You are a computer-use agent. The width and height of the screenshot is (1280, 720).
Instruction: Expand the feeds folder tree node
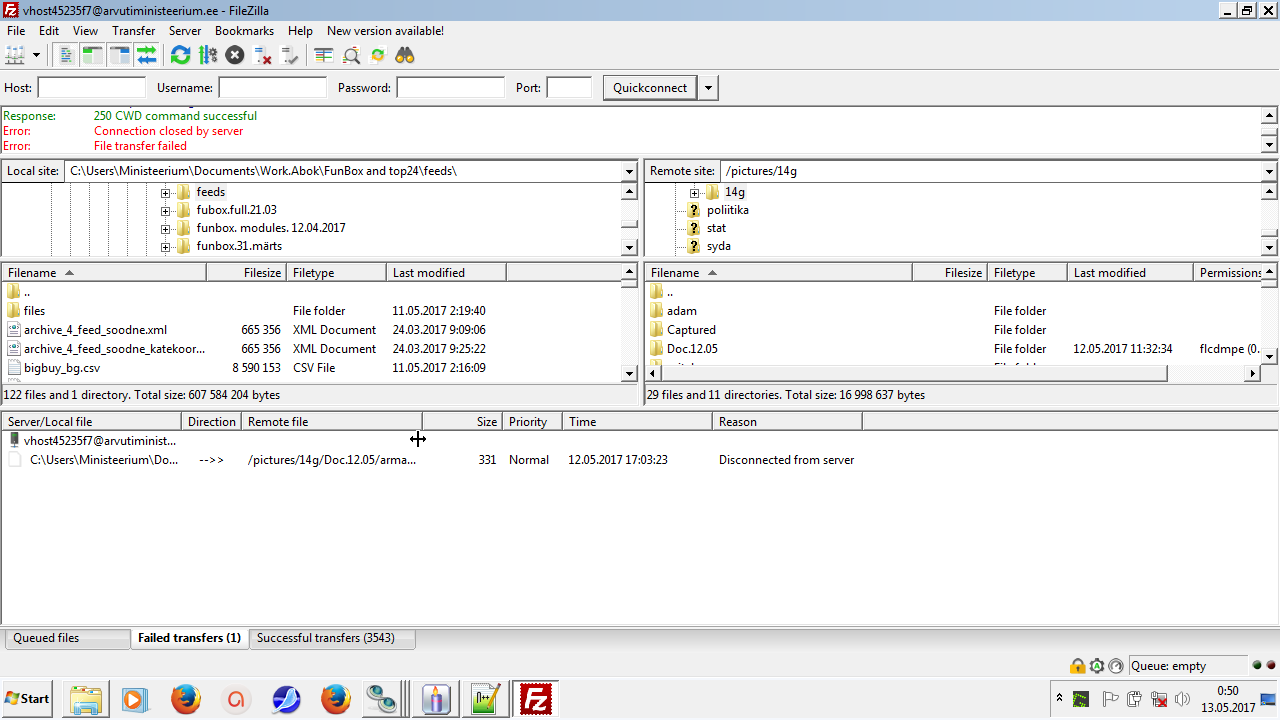click(166, 192)
